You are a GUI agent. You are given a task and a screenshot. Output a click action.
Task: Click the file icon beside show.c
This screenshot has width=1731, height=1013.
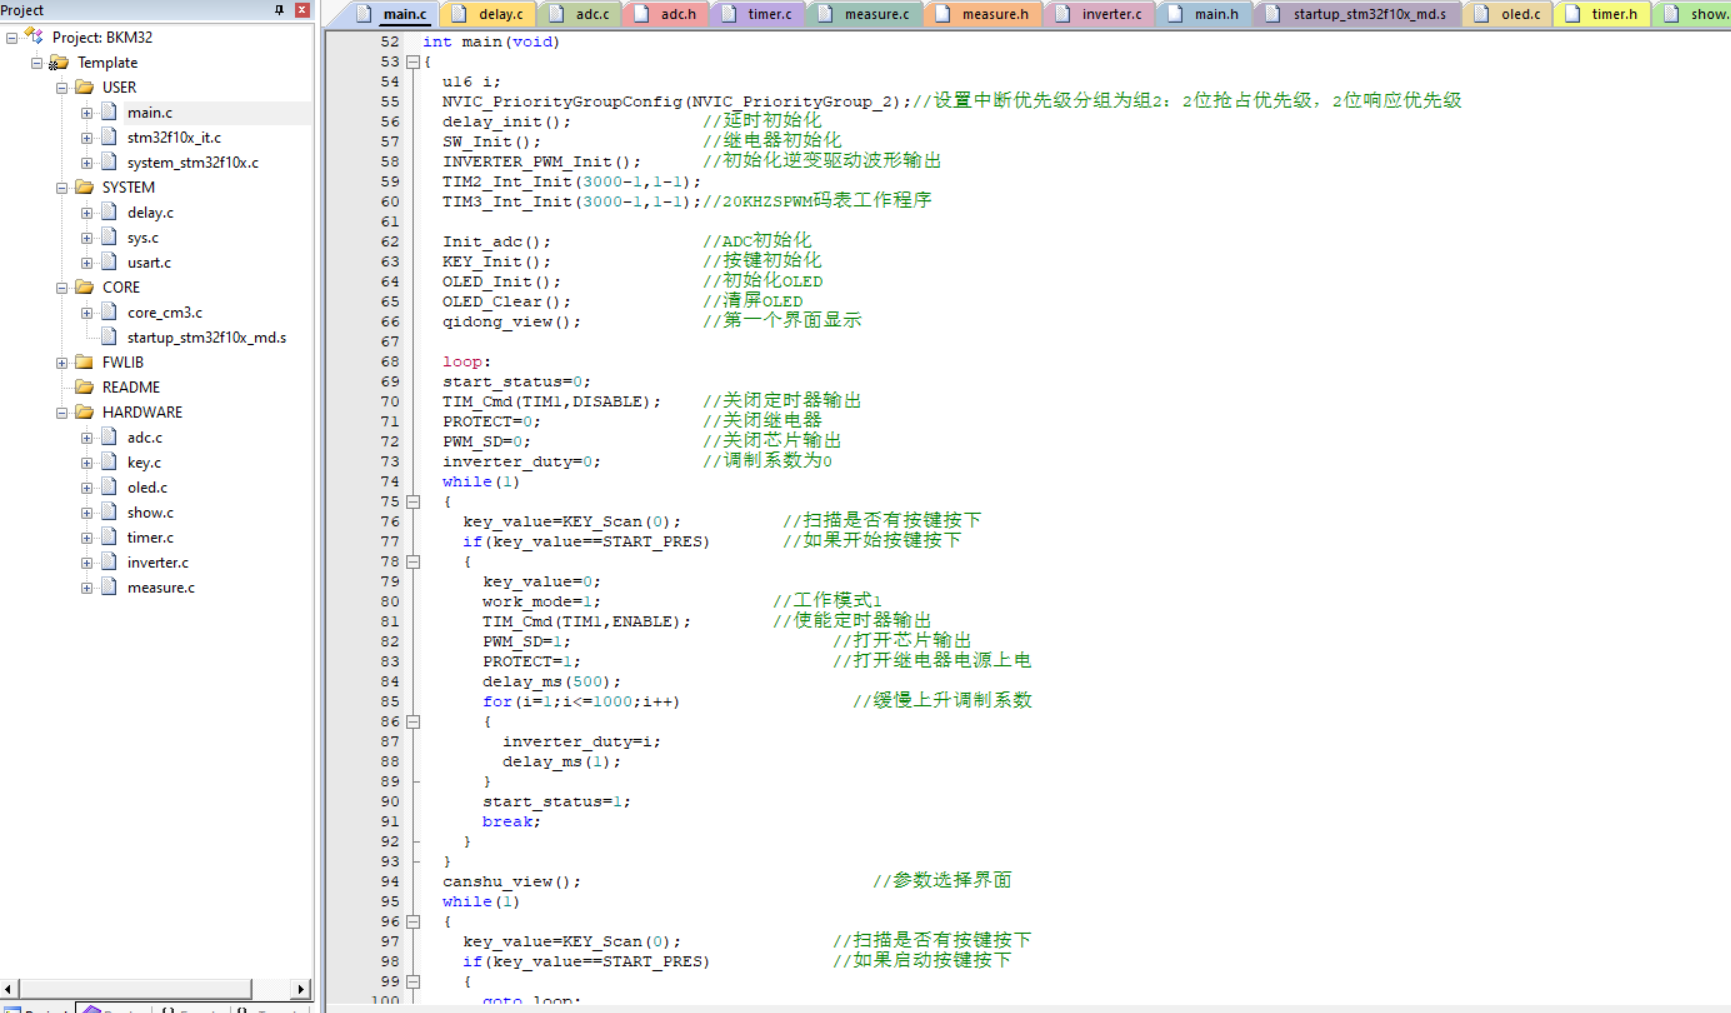[109, 512]
